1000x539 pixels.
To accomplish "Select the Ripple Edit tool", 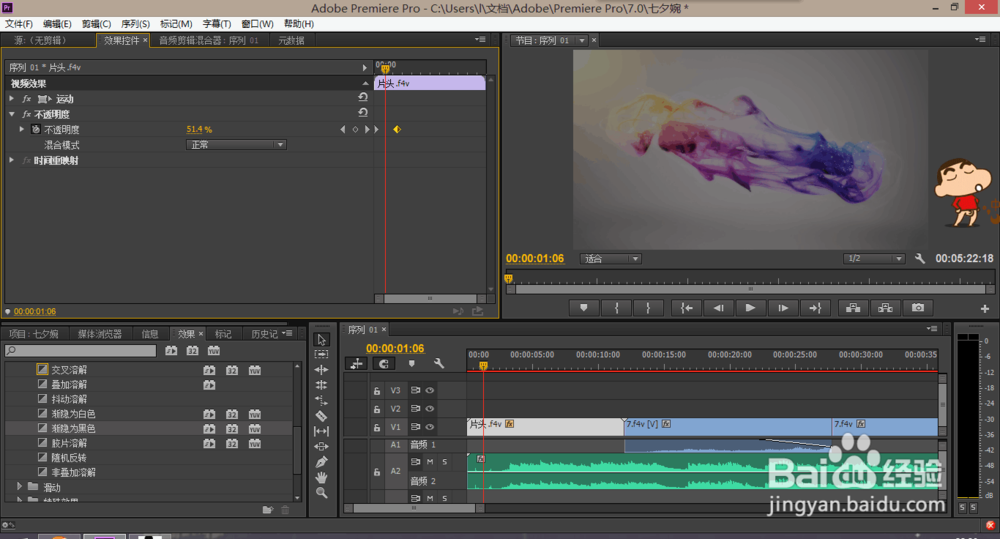I will (321, 370).
